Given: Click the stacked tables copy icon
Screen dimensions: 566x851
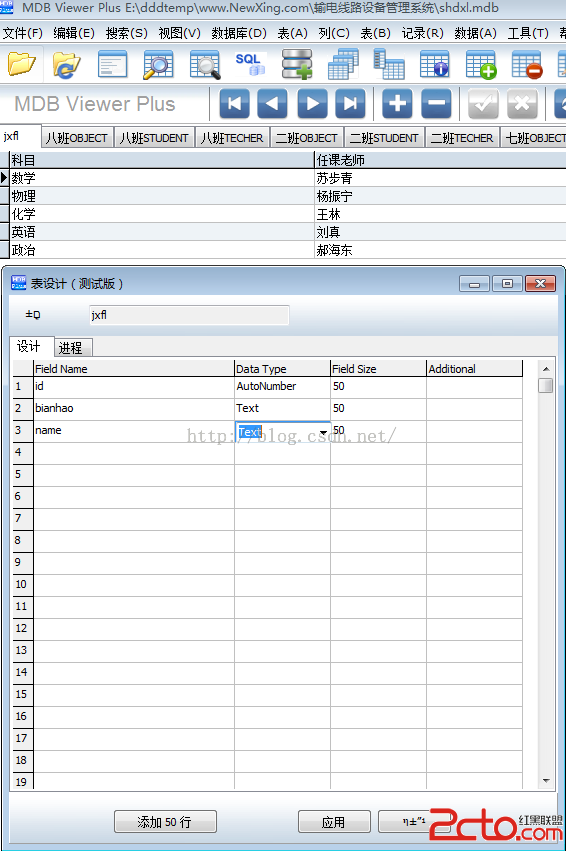Looking at the screenshot, I should click(x=343, y=64).
